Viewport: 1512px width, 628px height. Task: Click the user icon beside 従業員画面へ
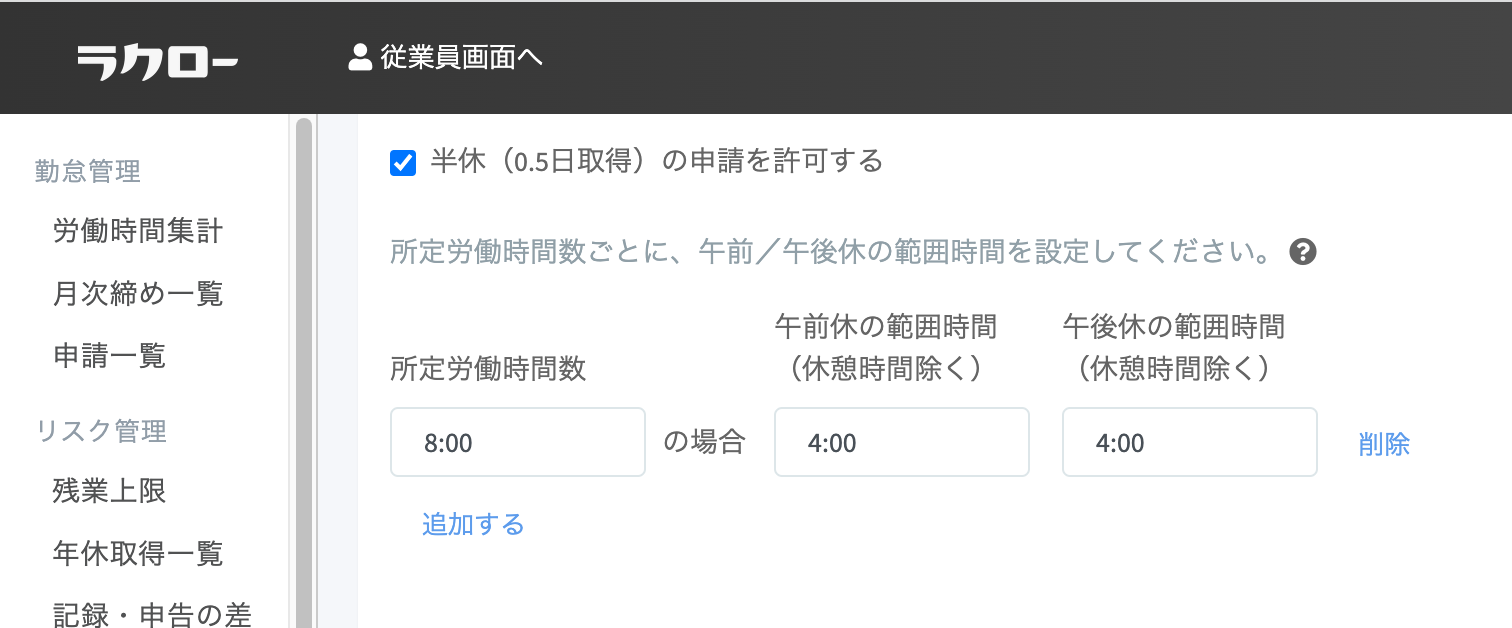coord(360,58)
